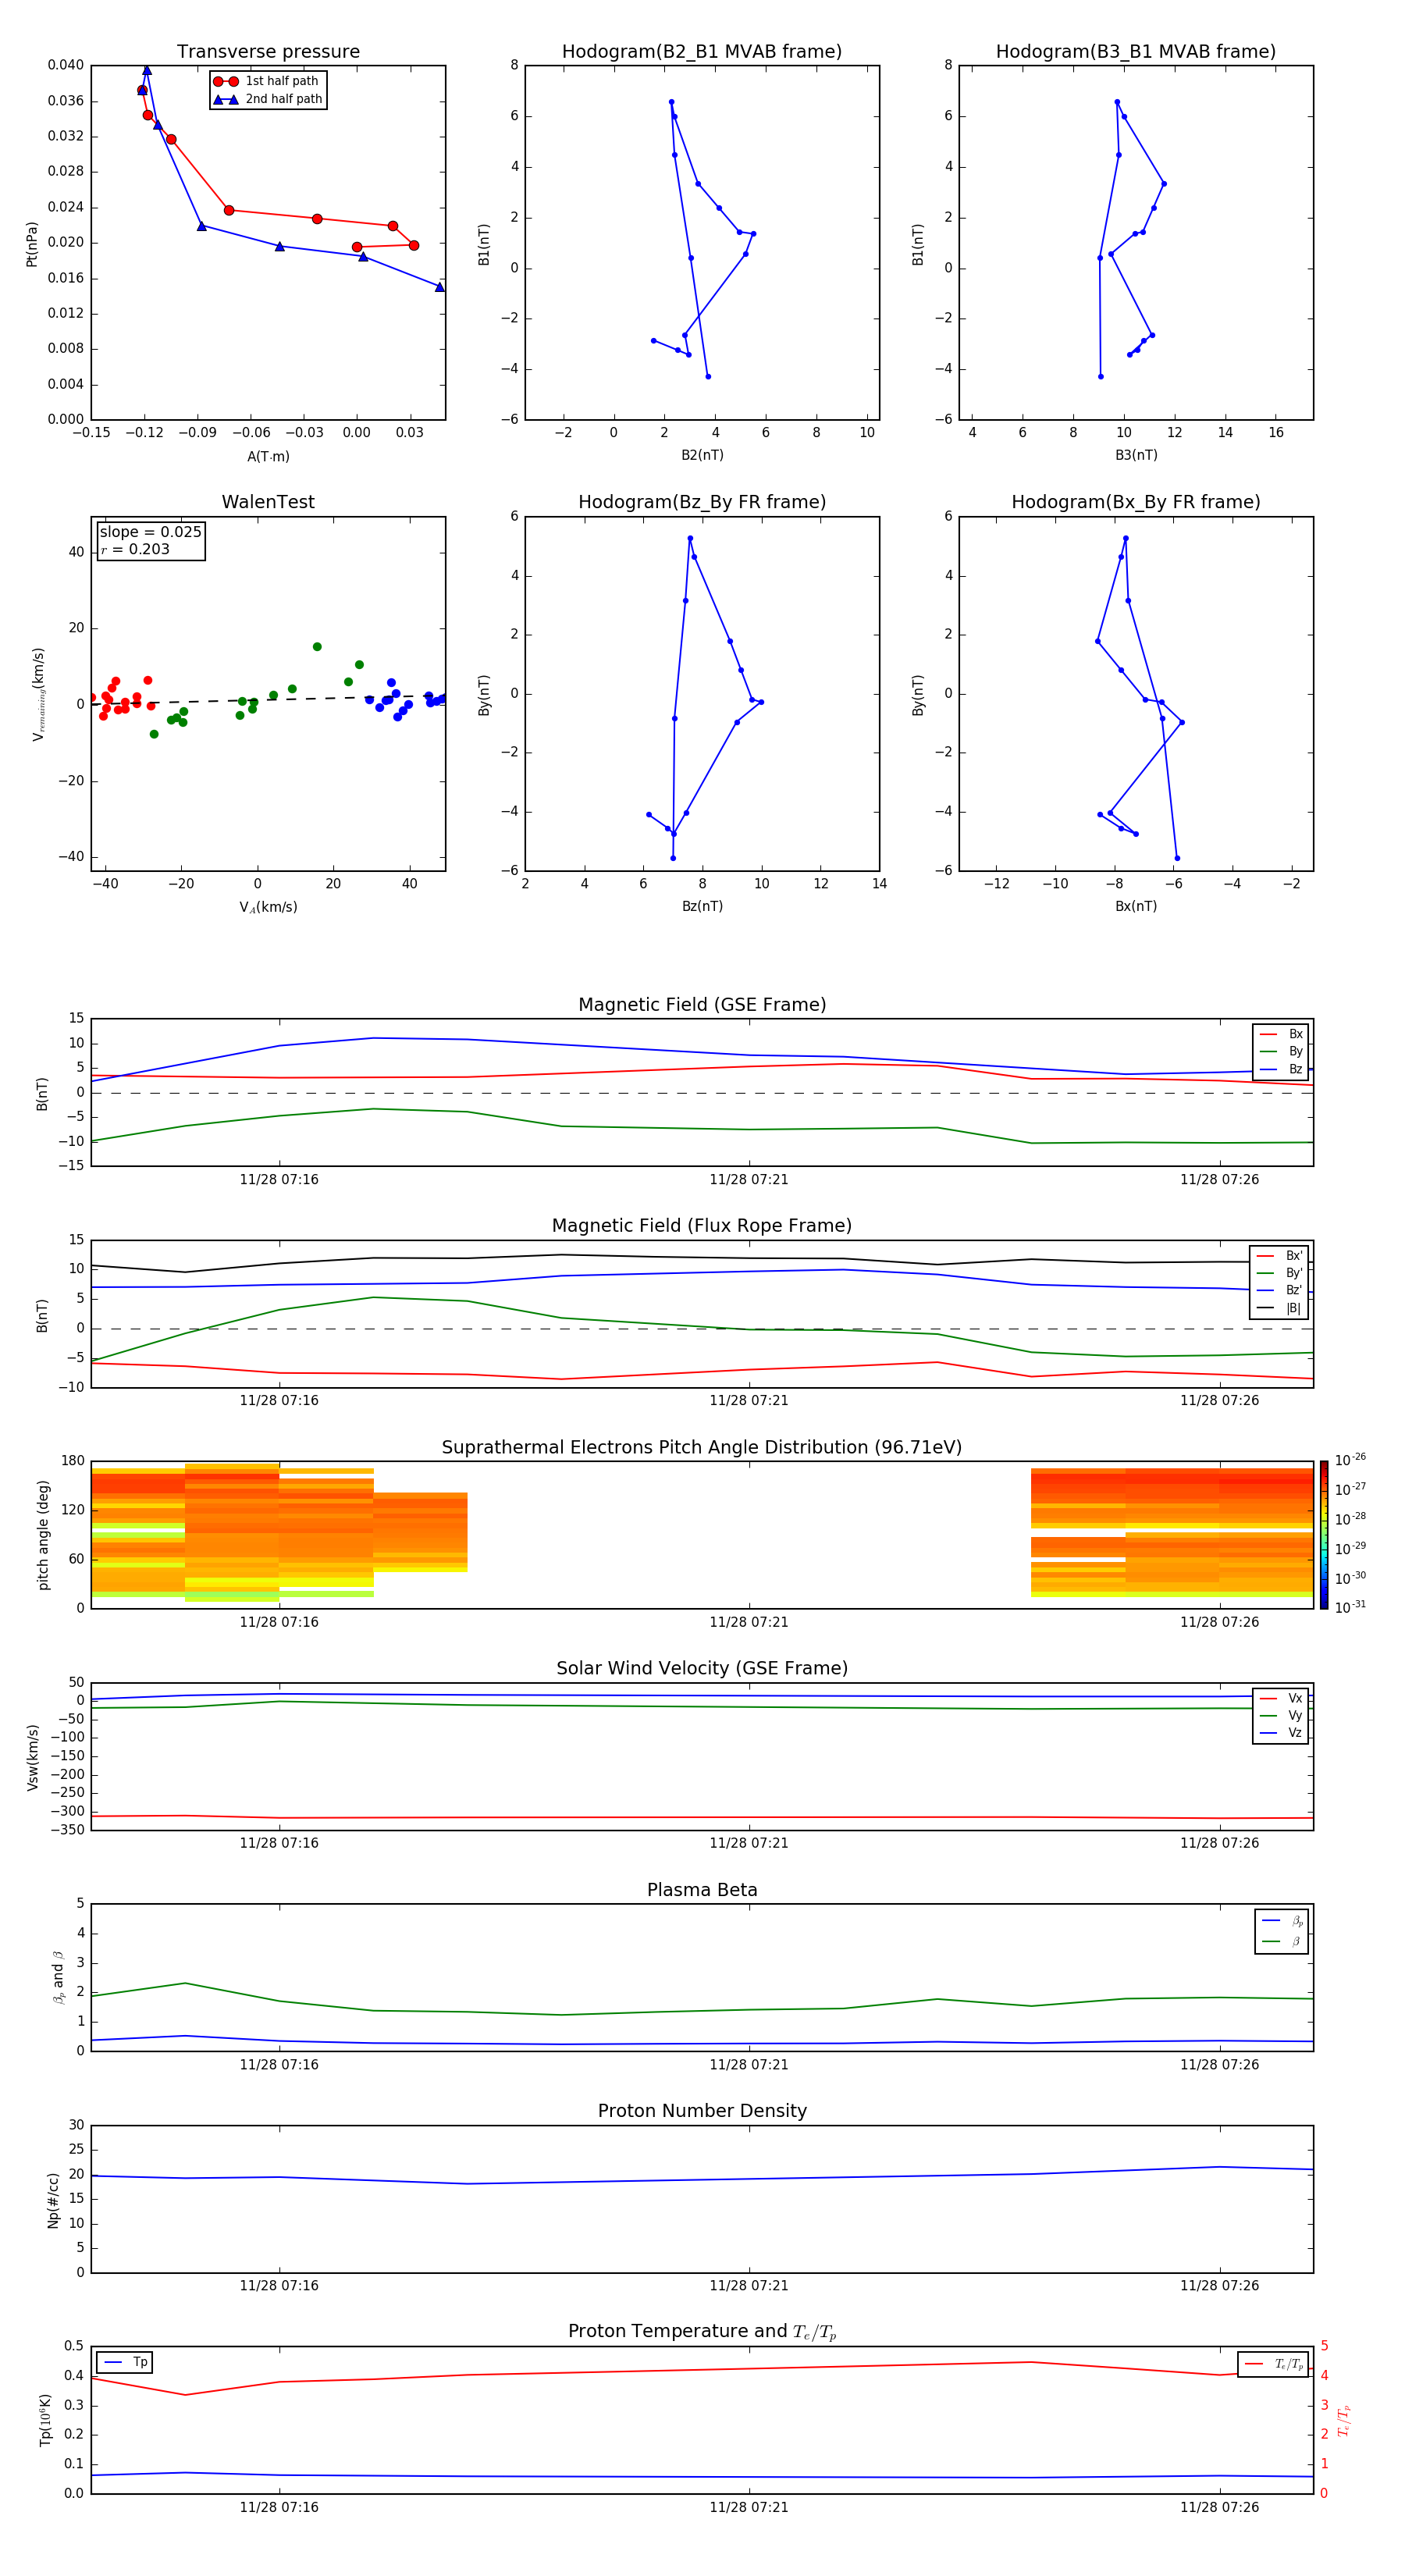
Task: Click the red 'Te/Tp' right axis label
Action: coord(1344,2420)
